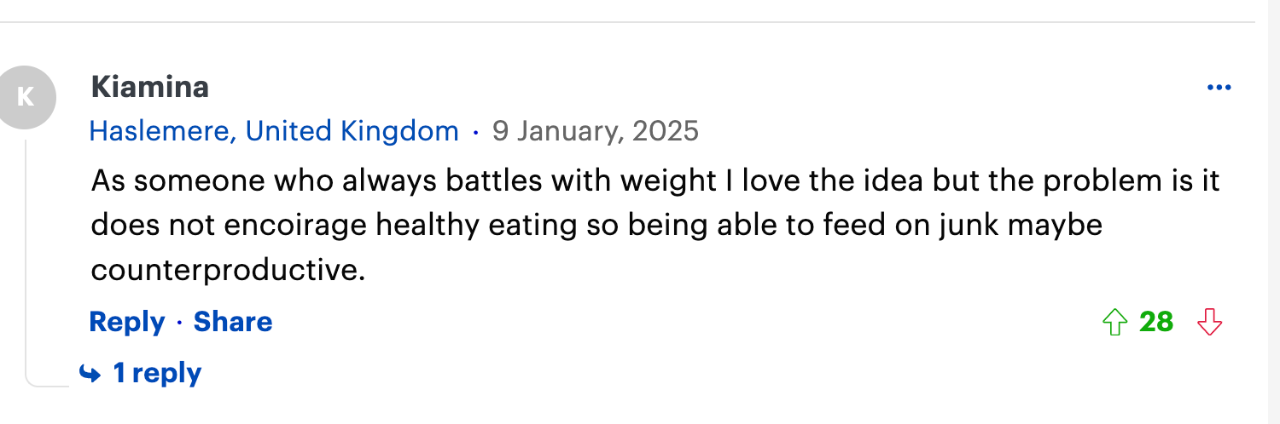Collapse thread using the vertical line
Viewport: 1280px width, 424px height.
(27, 255)
